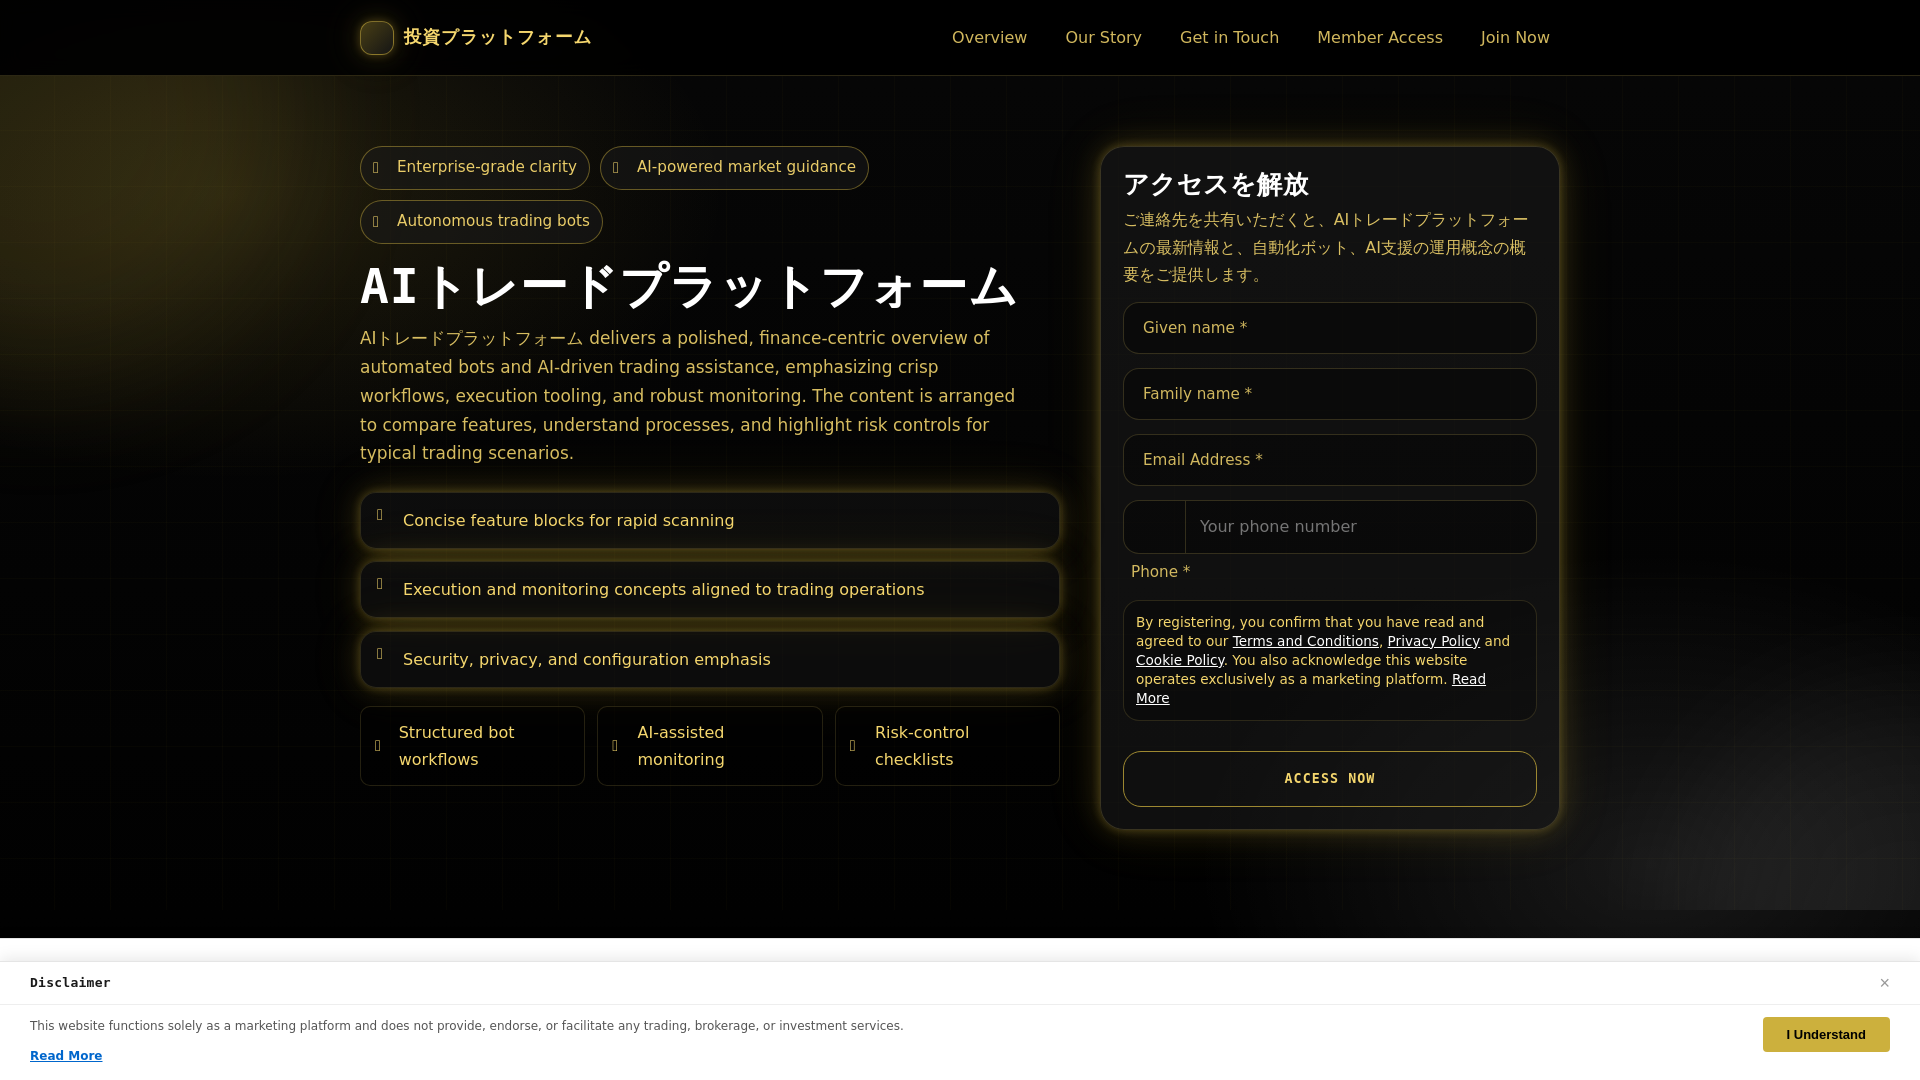Image resolution: width=1920 pixels, height=1080 pixels.
Task: Open the 投資プラットフォーム brand link
Action: pos(475,38)
